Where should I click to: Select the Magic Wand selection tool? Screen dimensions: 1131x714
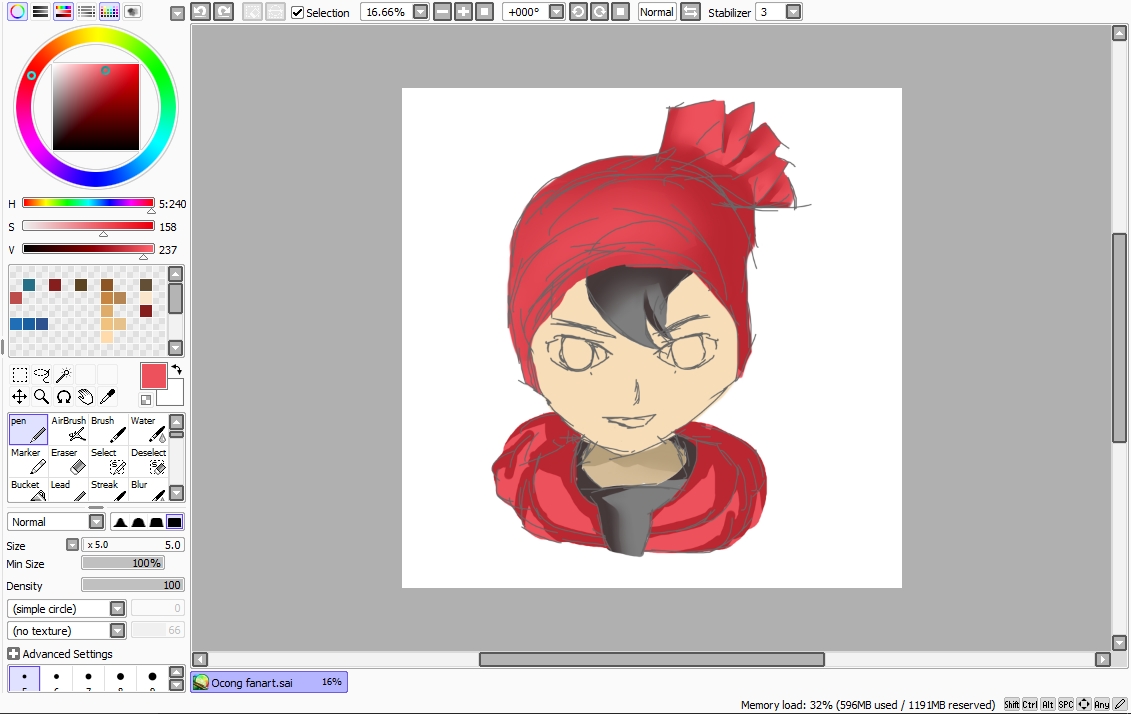tap(62, 373)
